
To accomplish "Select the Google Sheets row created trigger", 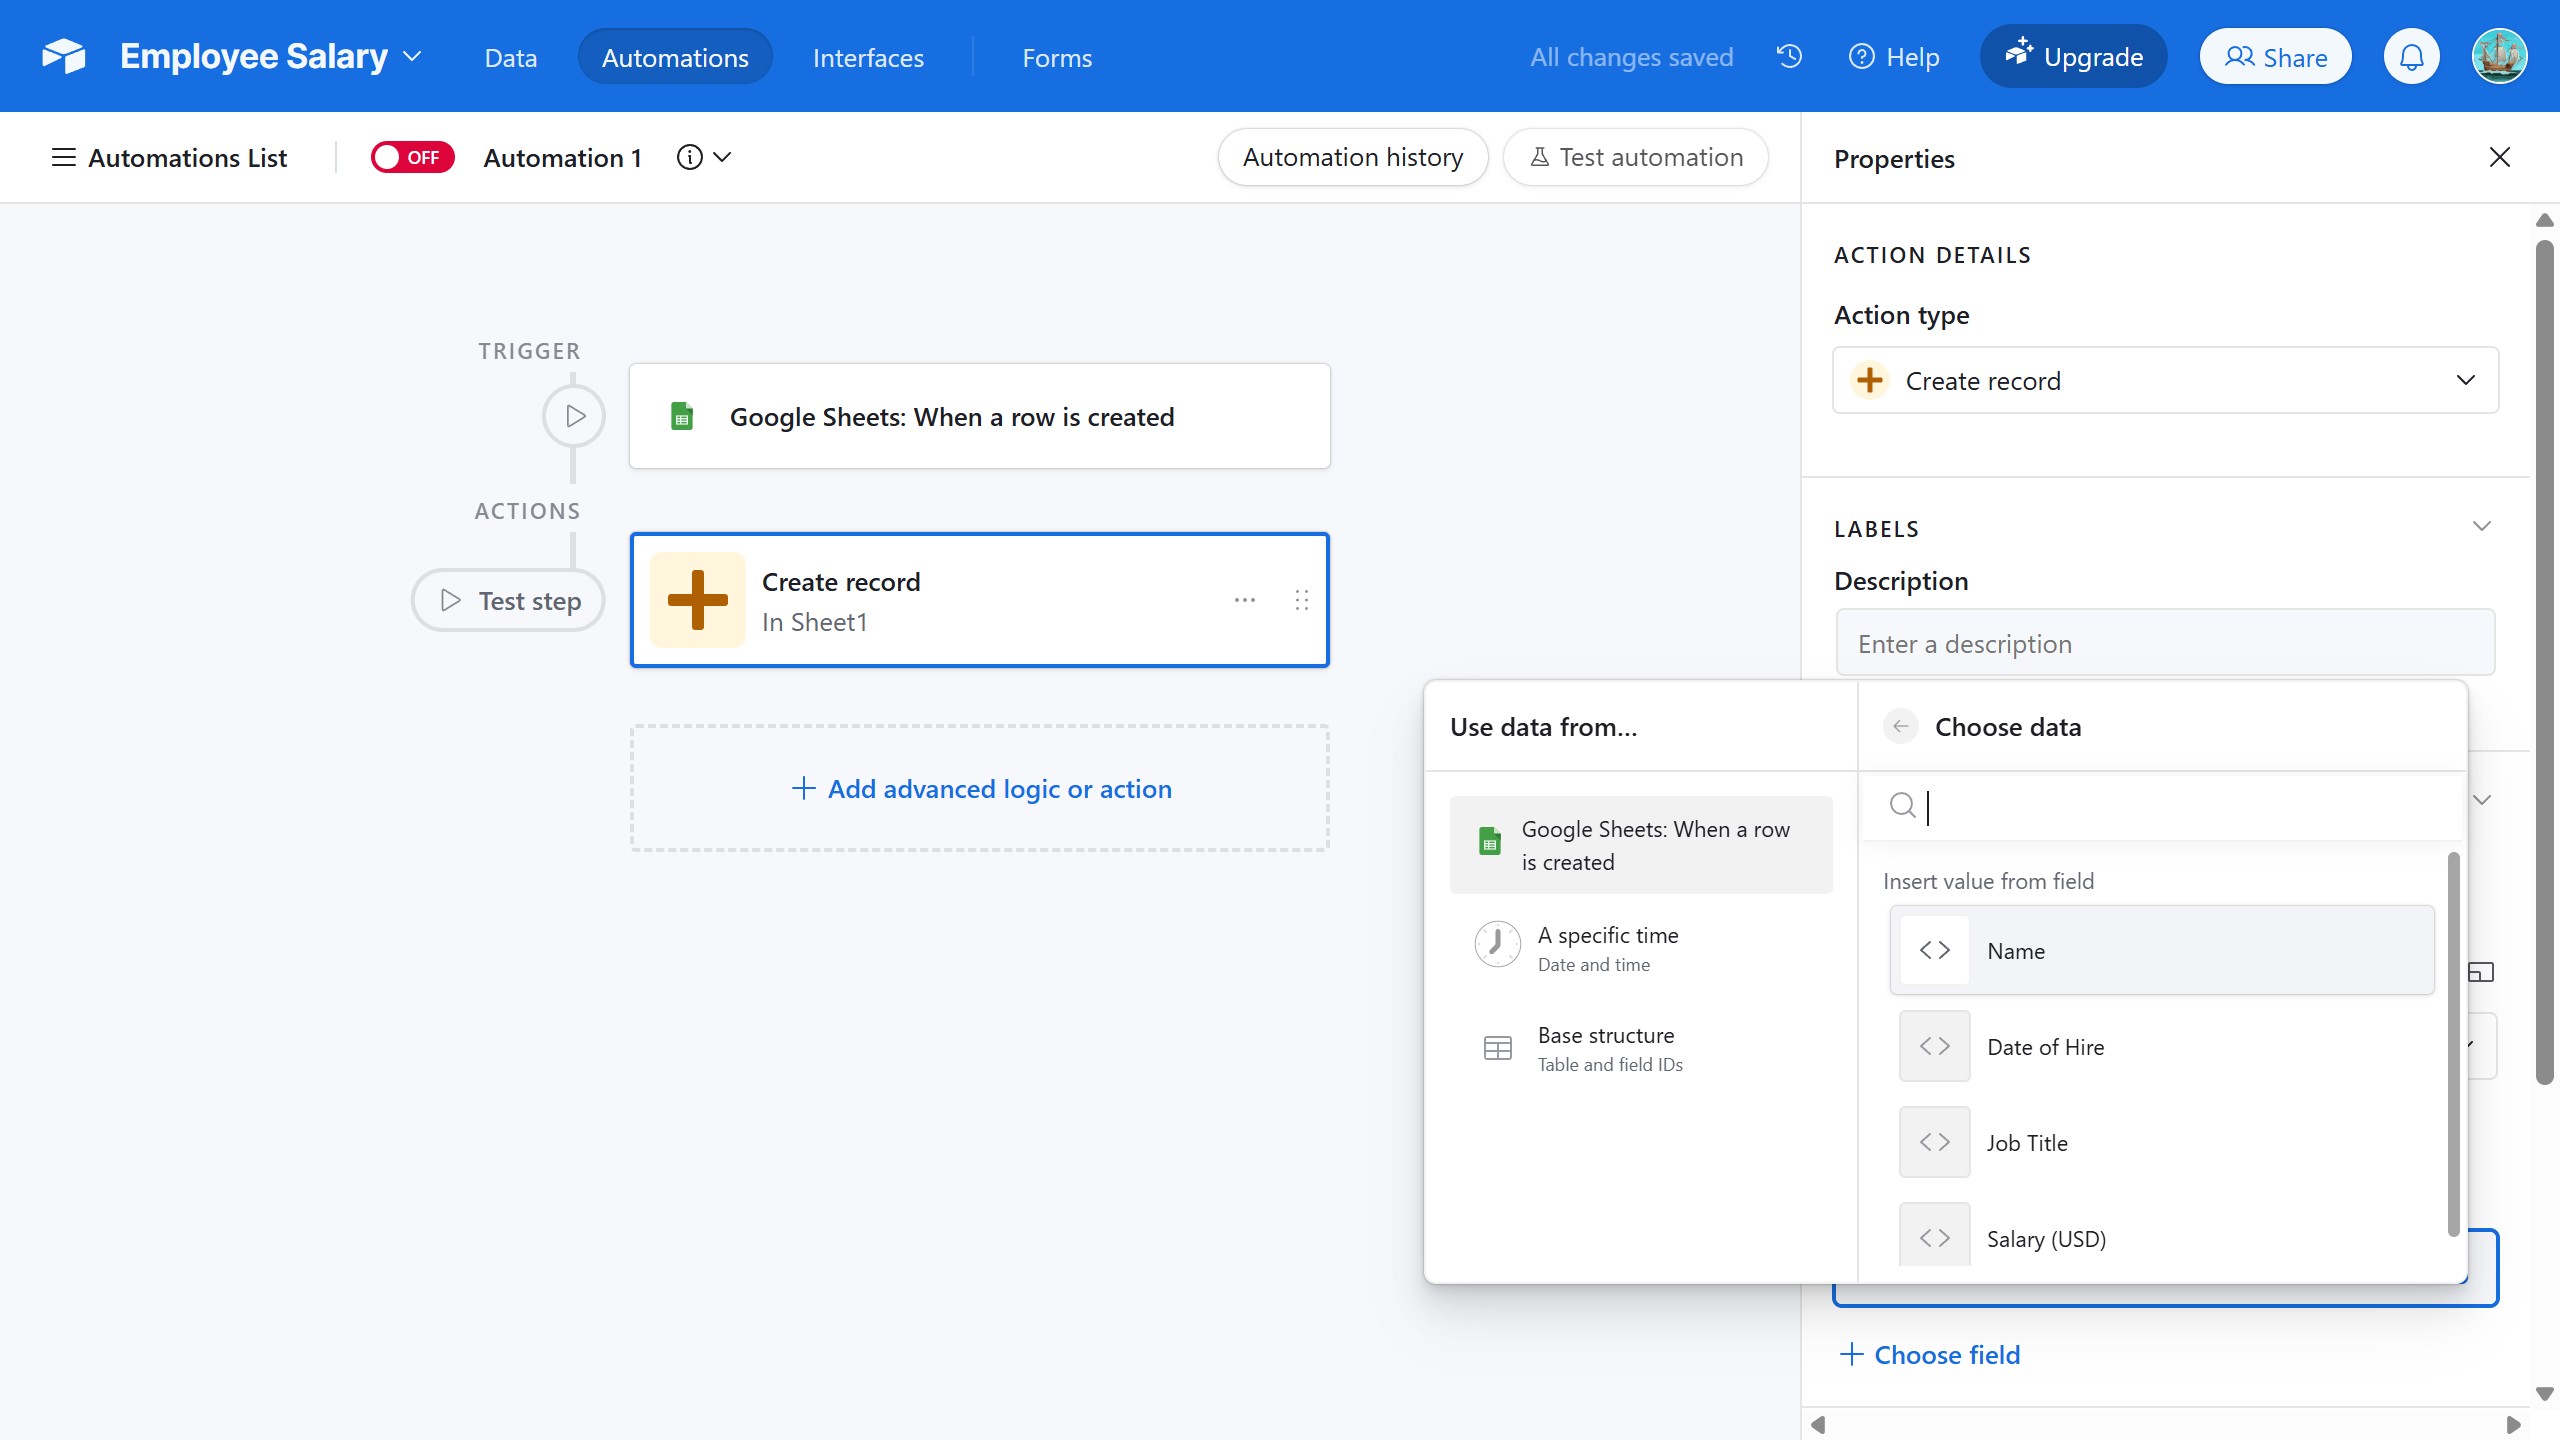I will tap(980, 416).
